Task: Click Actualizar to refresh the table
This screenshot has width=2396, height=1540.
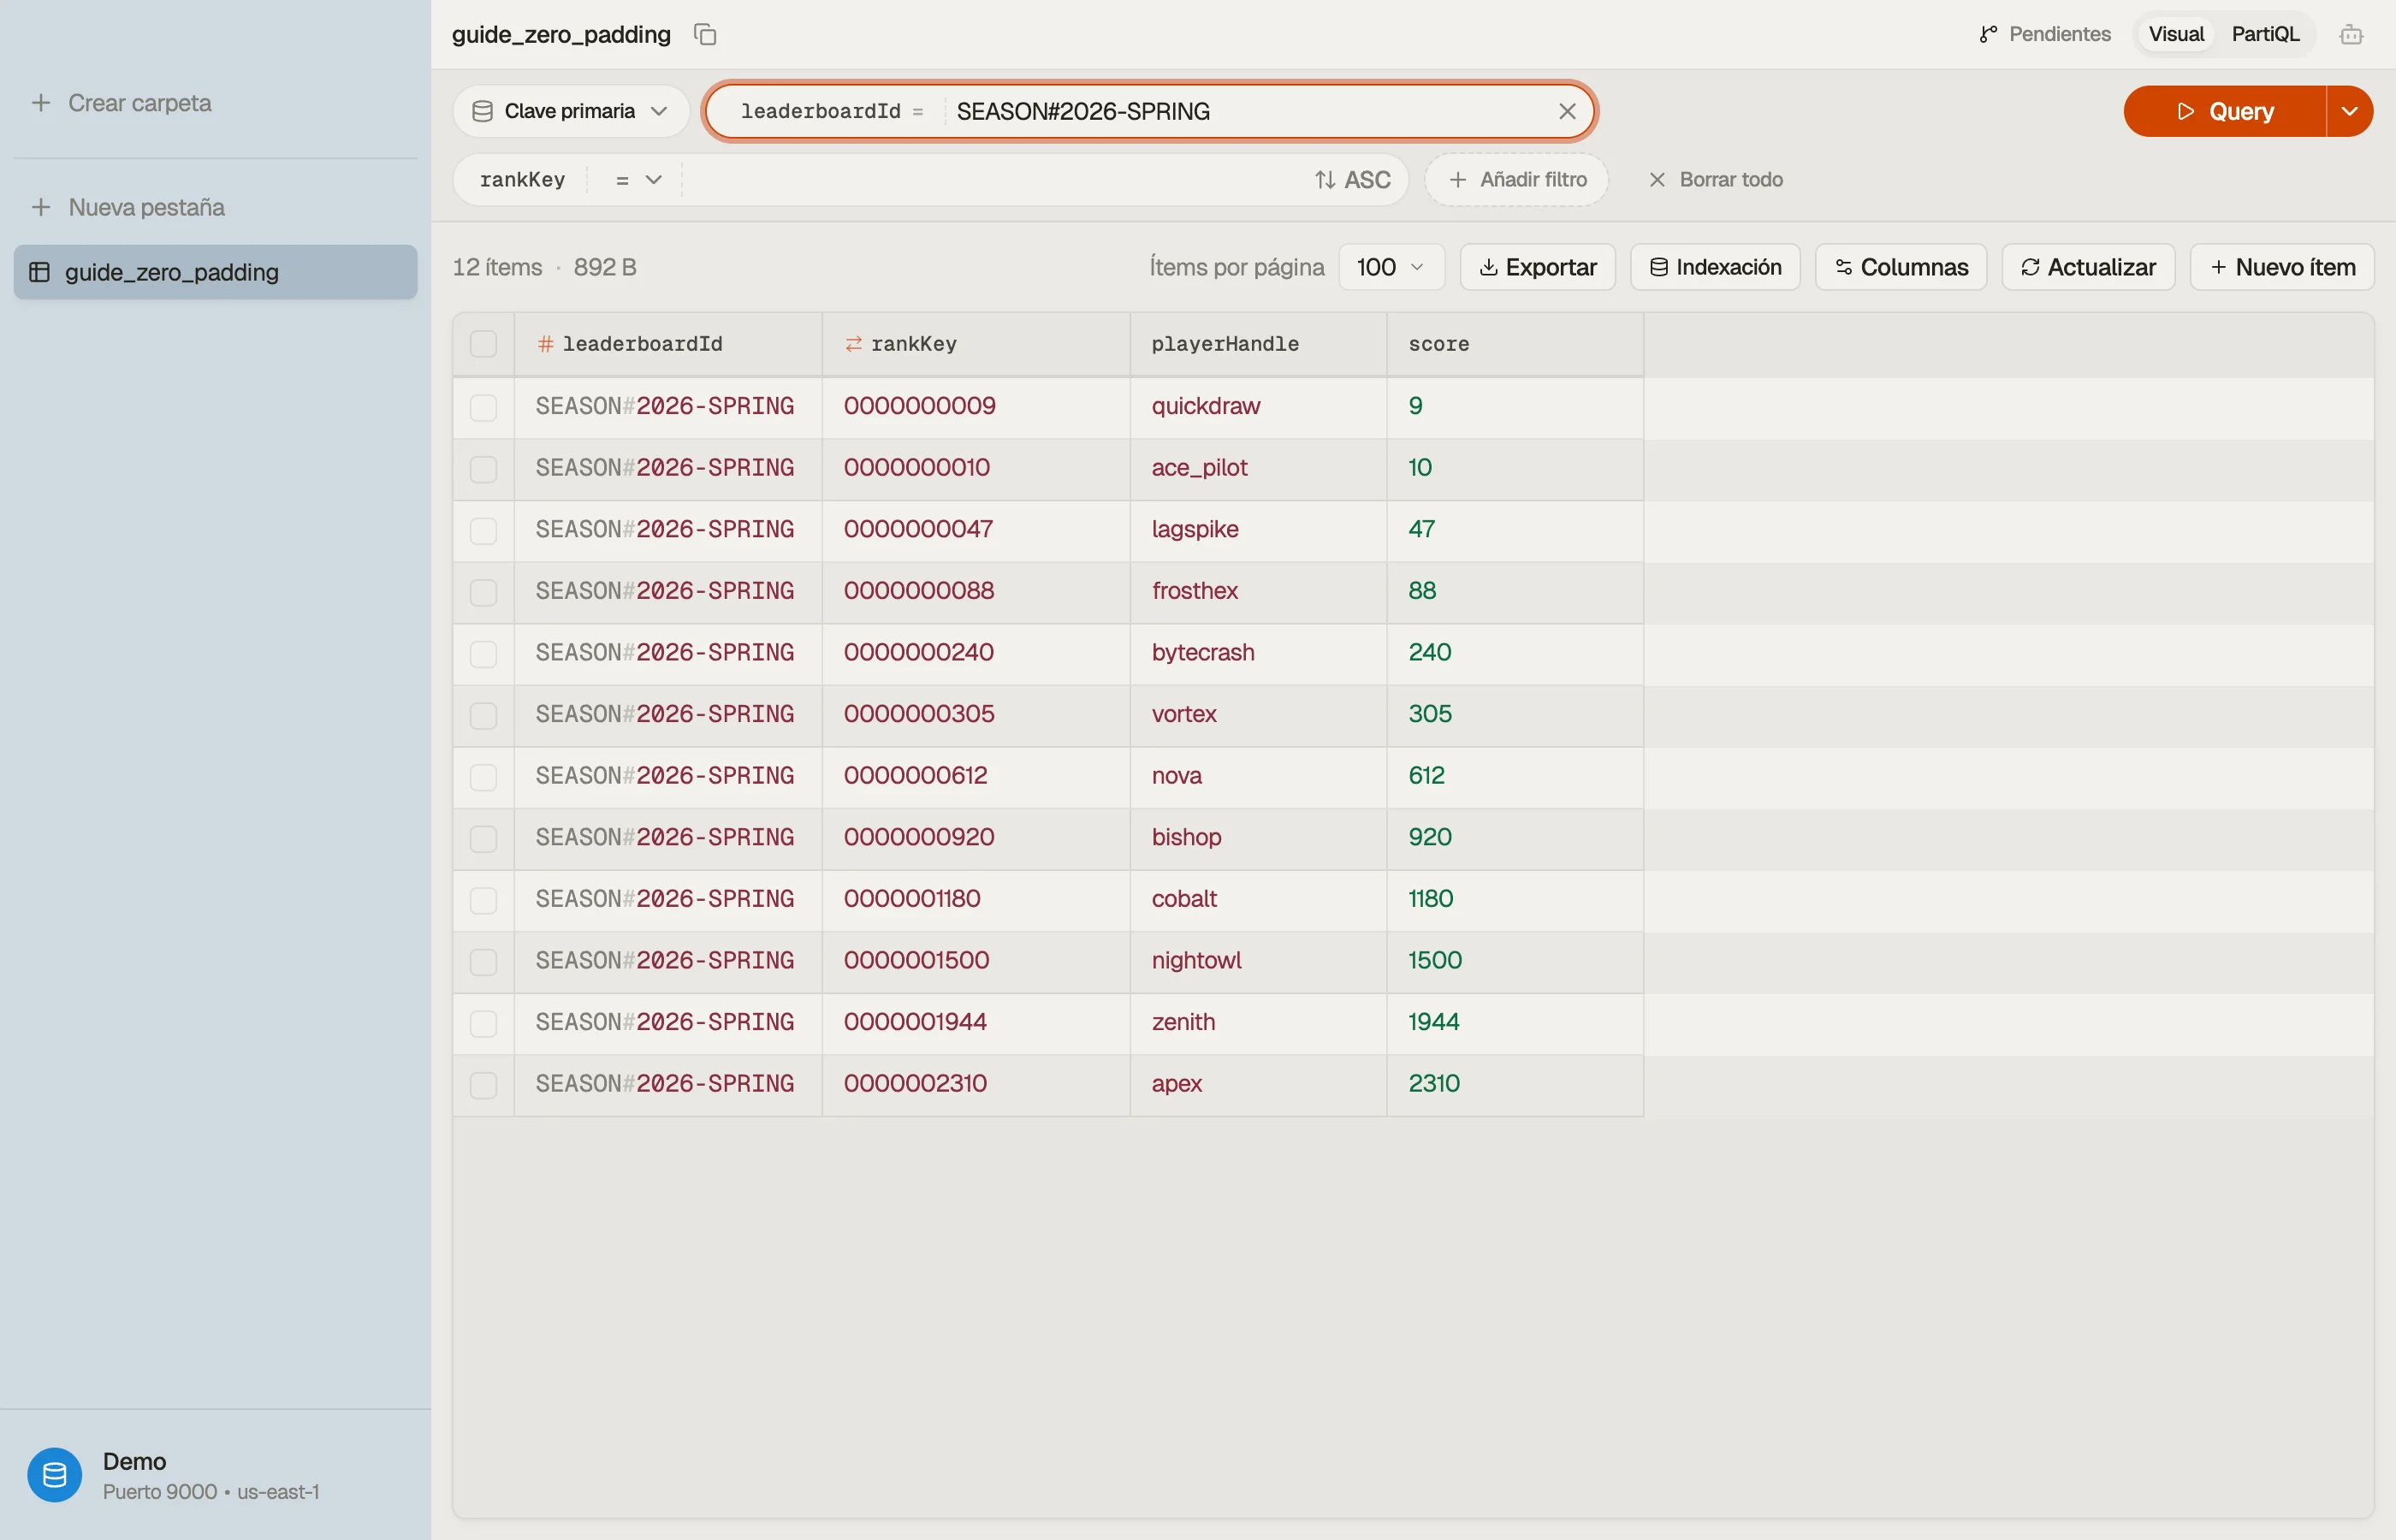Action: 2088,267
